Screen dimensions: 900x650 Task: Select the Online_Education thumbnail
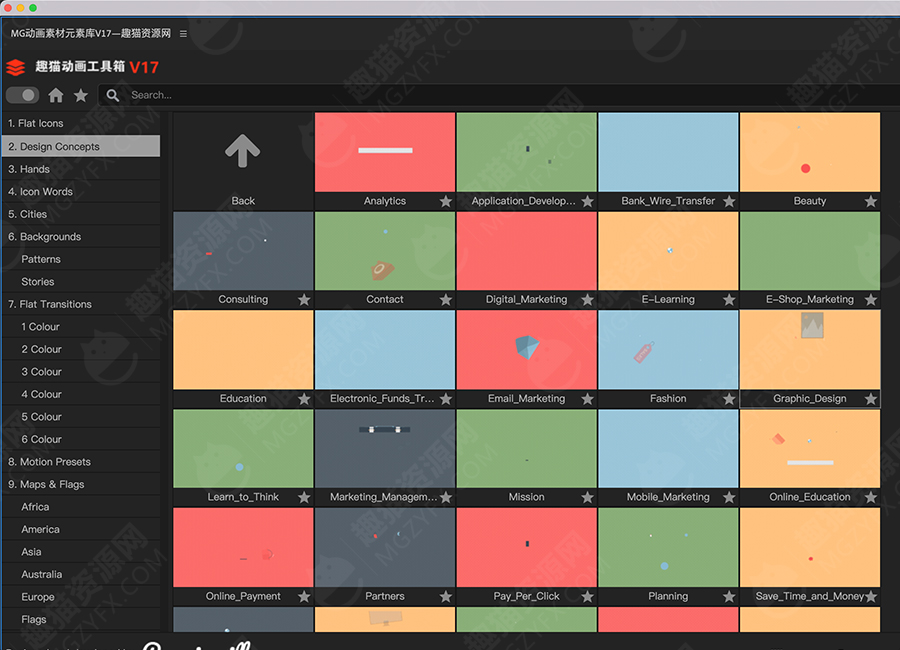[810, 448]
